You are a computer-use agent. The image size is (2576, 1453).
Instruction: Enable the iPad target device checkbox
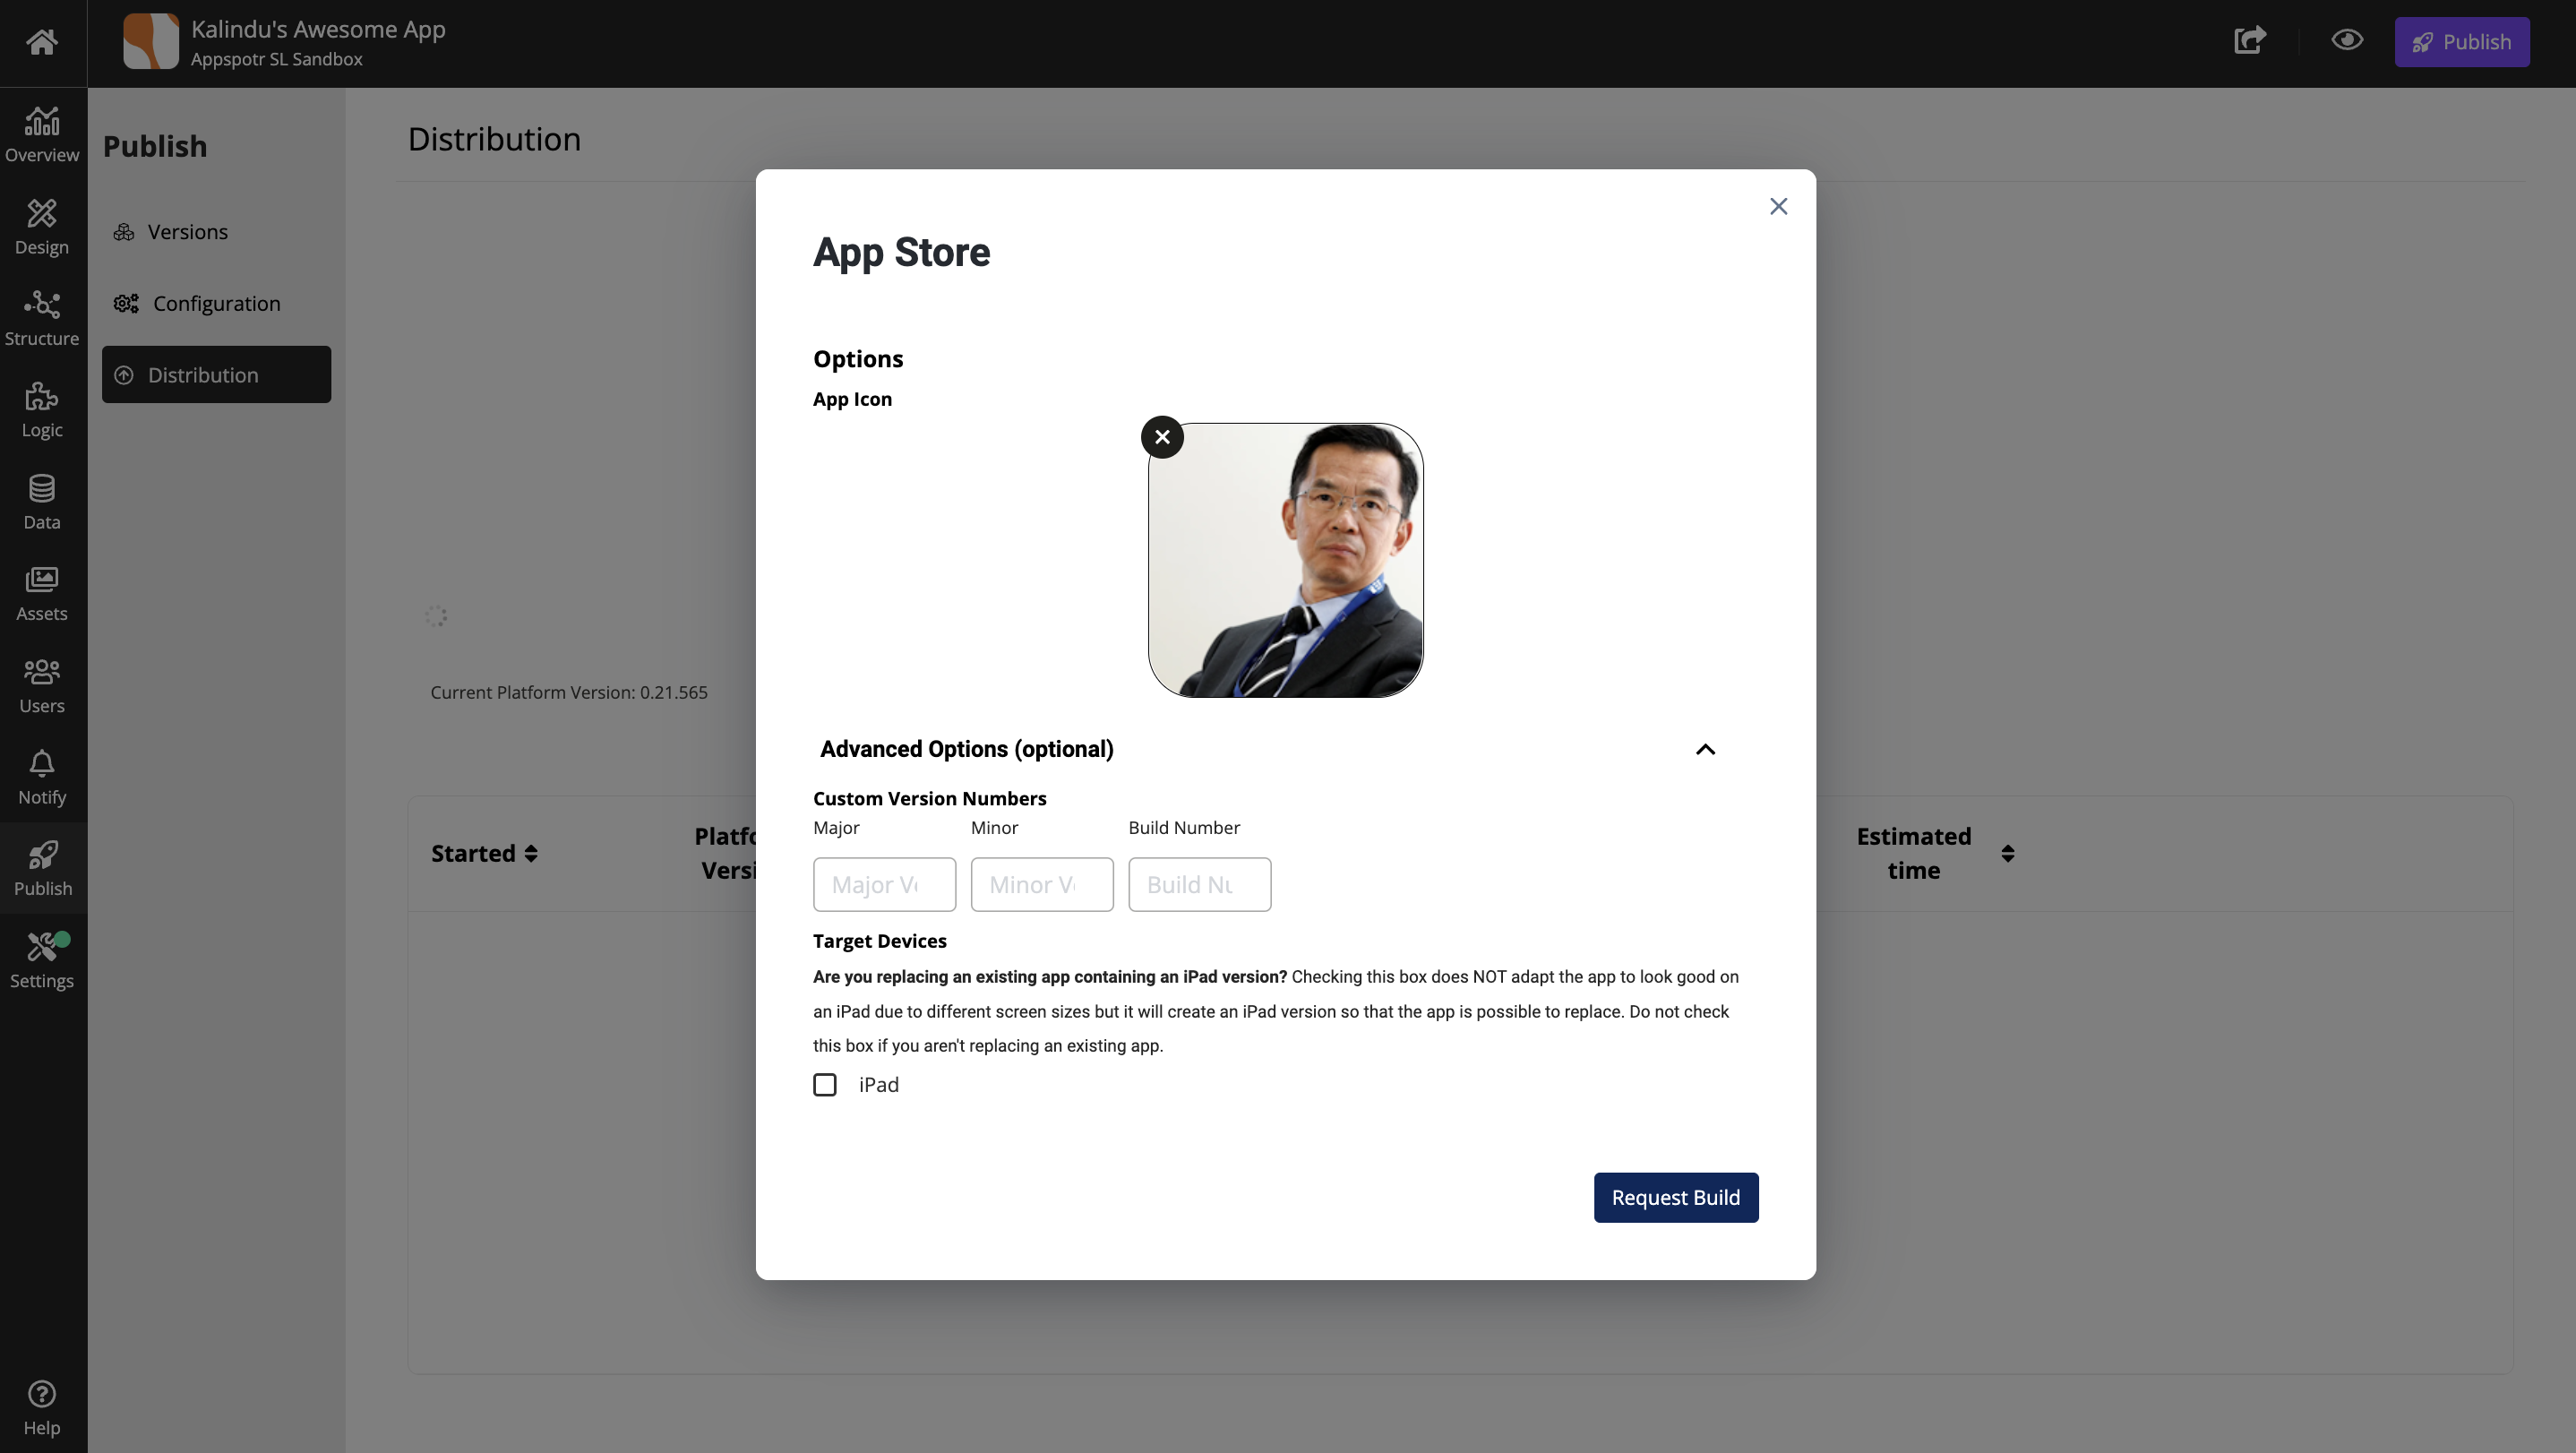pos(824,1085)
